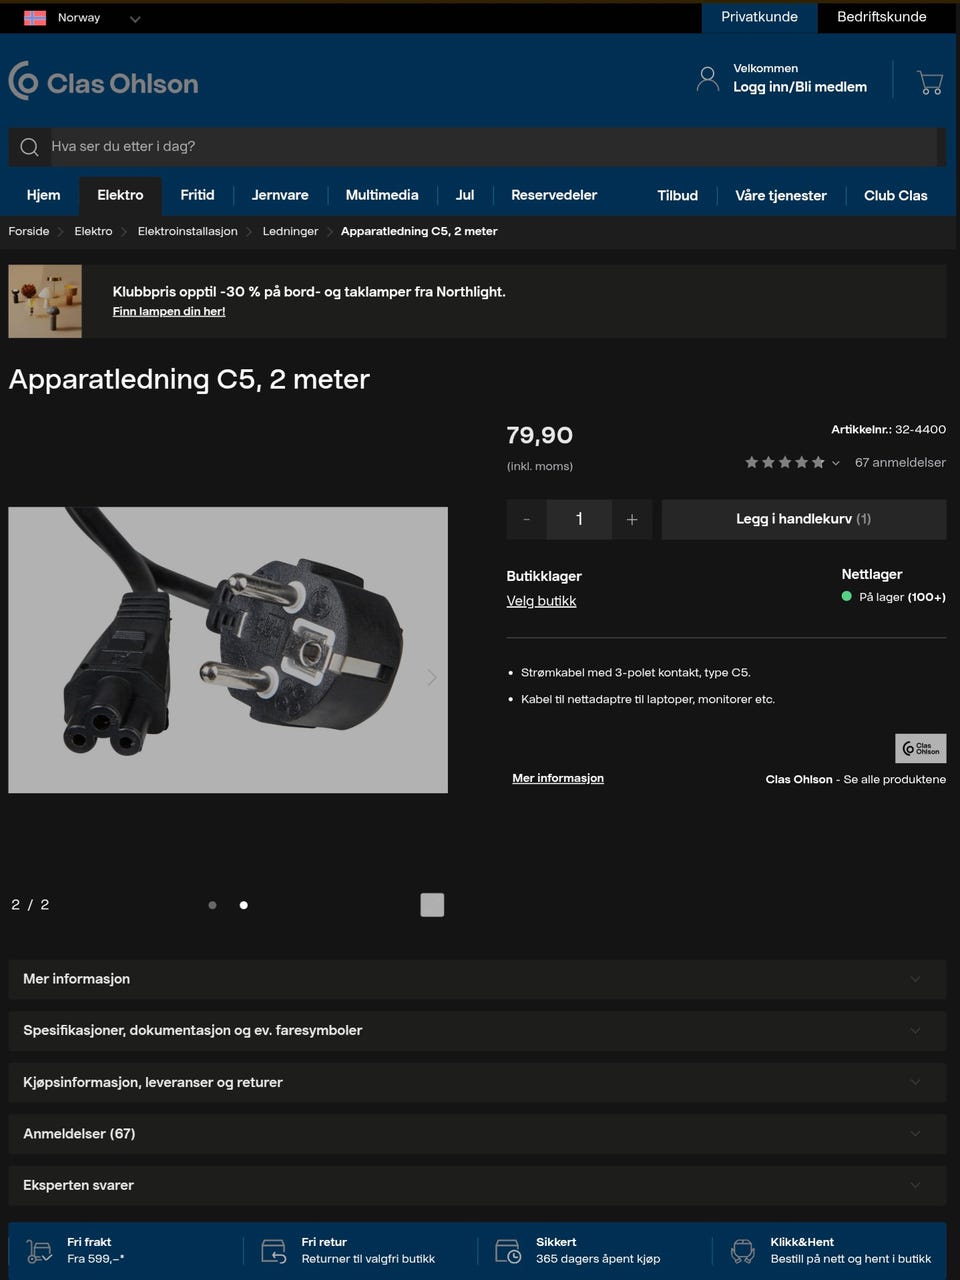
Task: Go to Forside breadcrumb
Action: (29, 231)
